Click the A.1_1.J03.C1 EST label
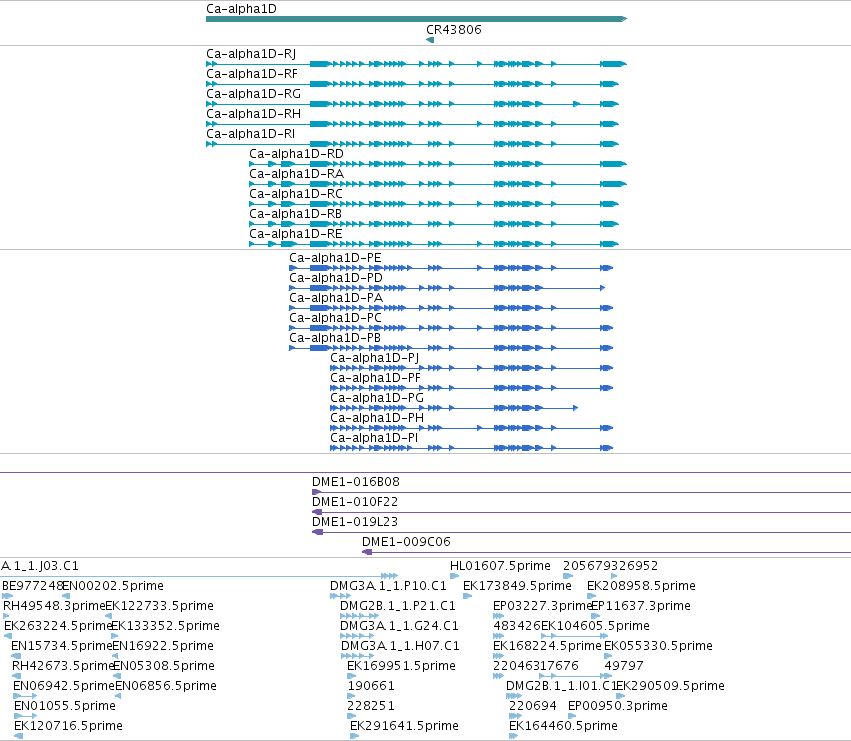This screenshot has height=741, width=851. [40, 566]
